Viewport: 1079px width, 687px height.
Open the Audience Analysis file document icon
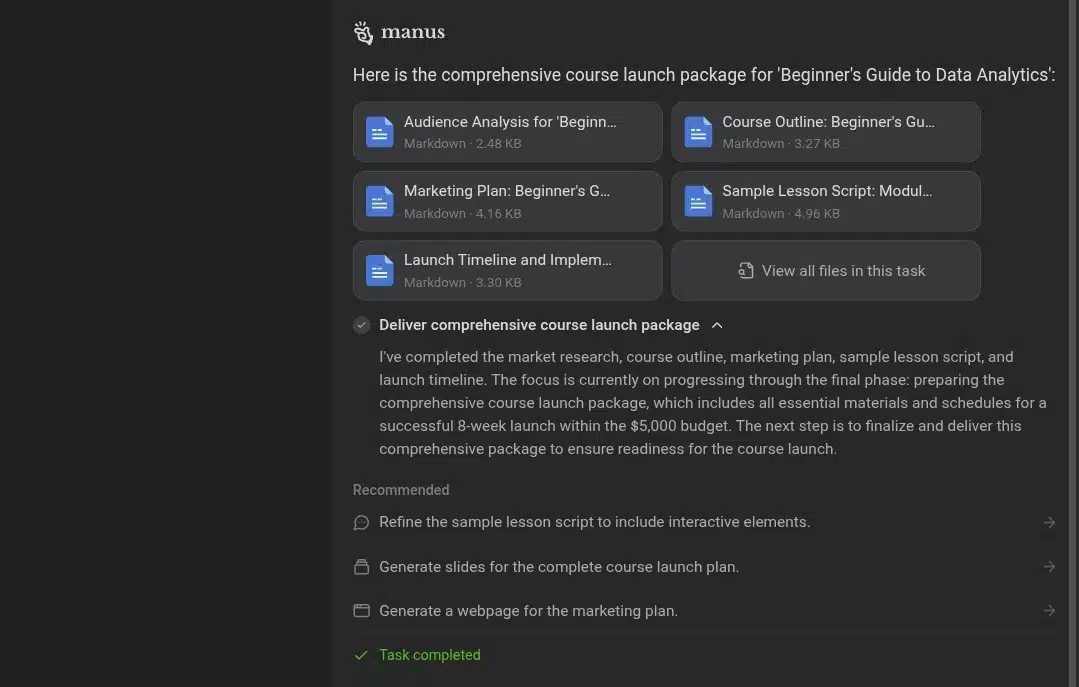coord(380,132)
